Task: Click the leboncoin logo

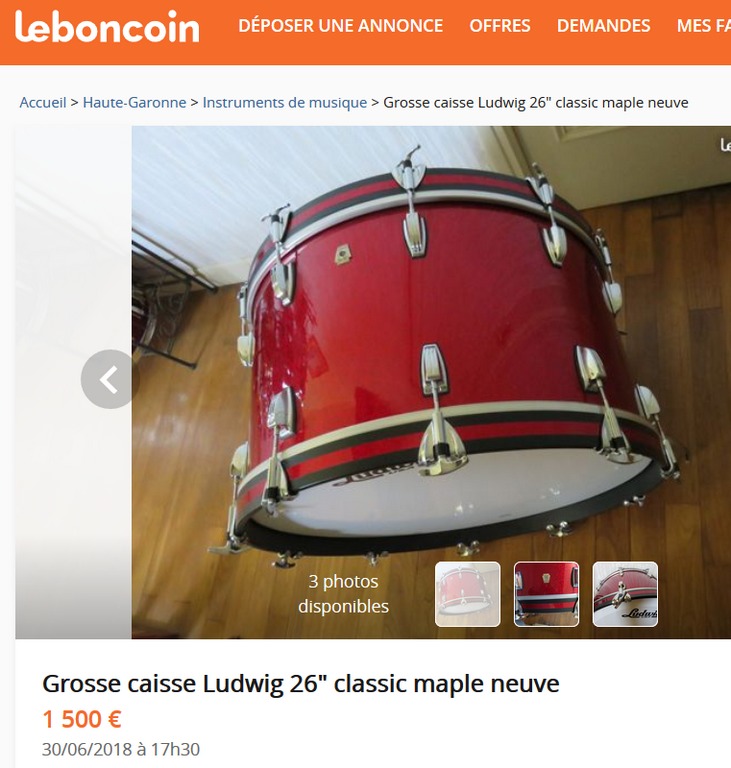Action: [x=107, y=26]
